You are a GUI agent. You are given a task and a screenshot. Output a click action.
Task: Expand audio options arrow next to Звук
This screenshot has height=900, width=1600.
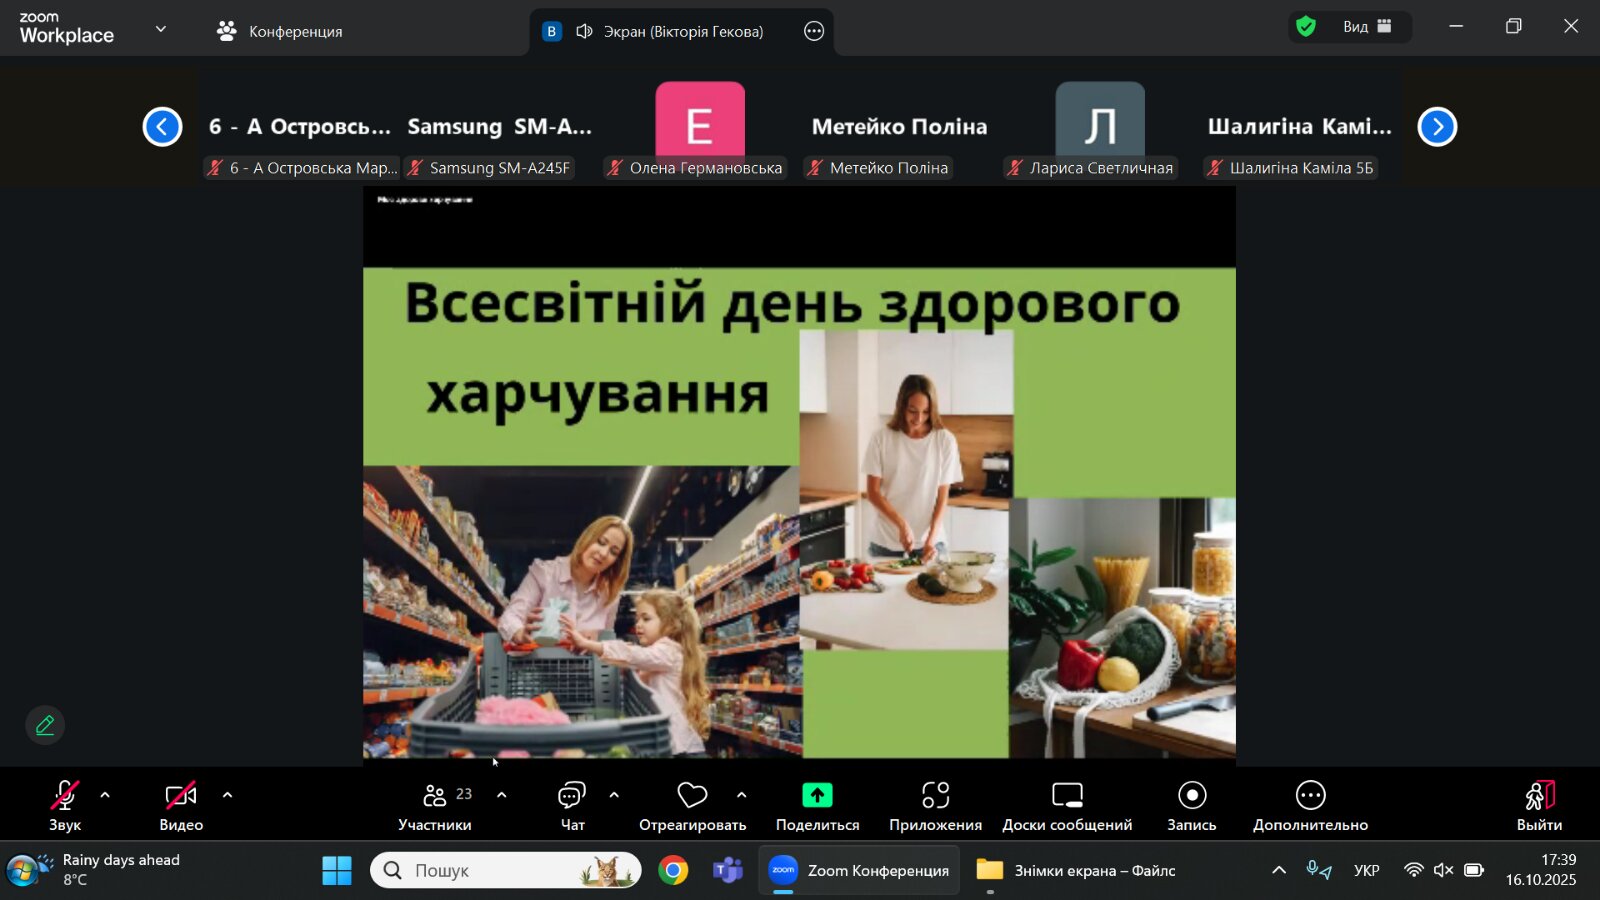[105, 796]
